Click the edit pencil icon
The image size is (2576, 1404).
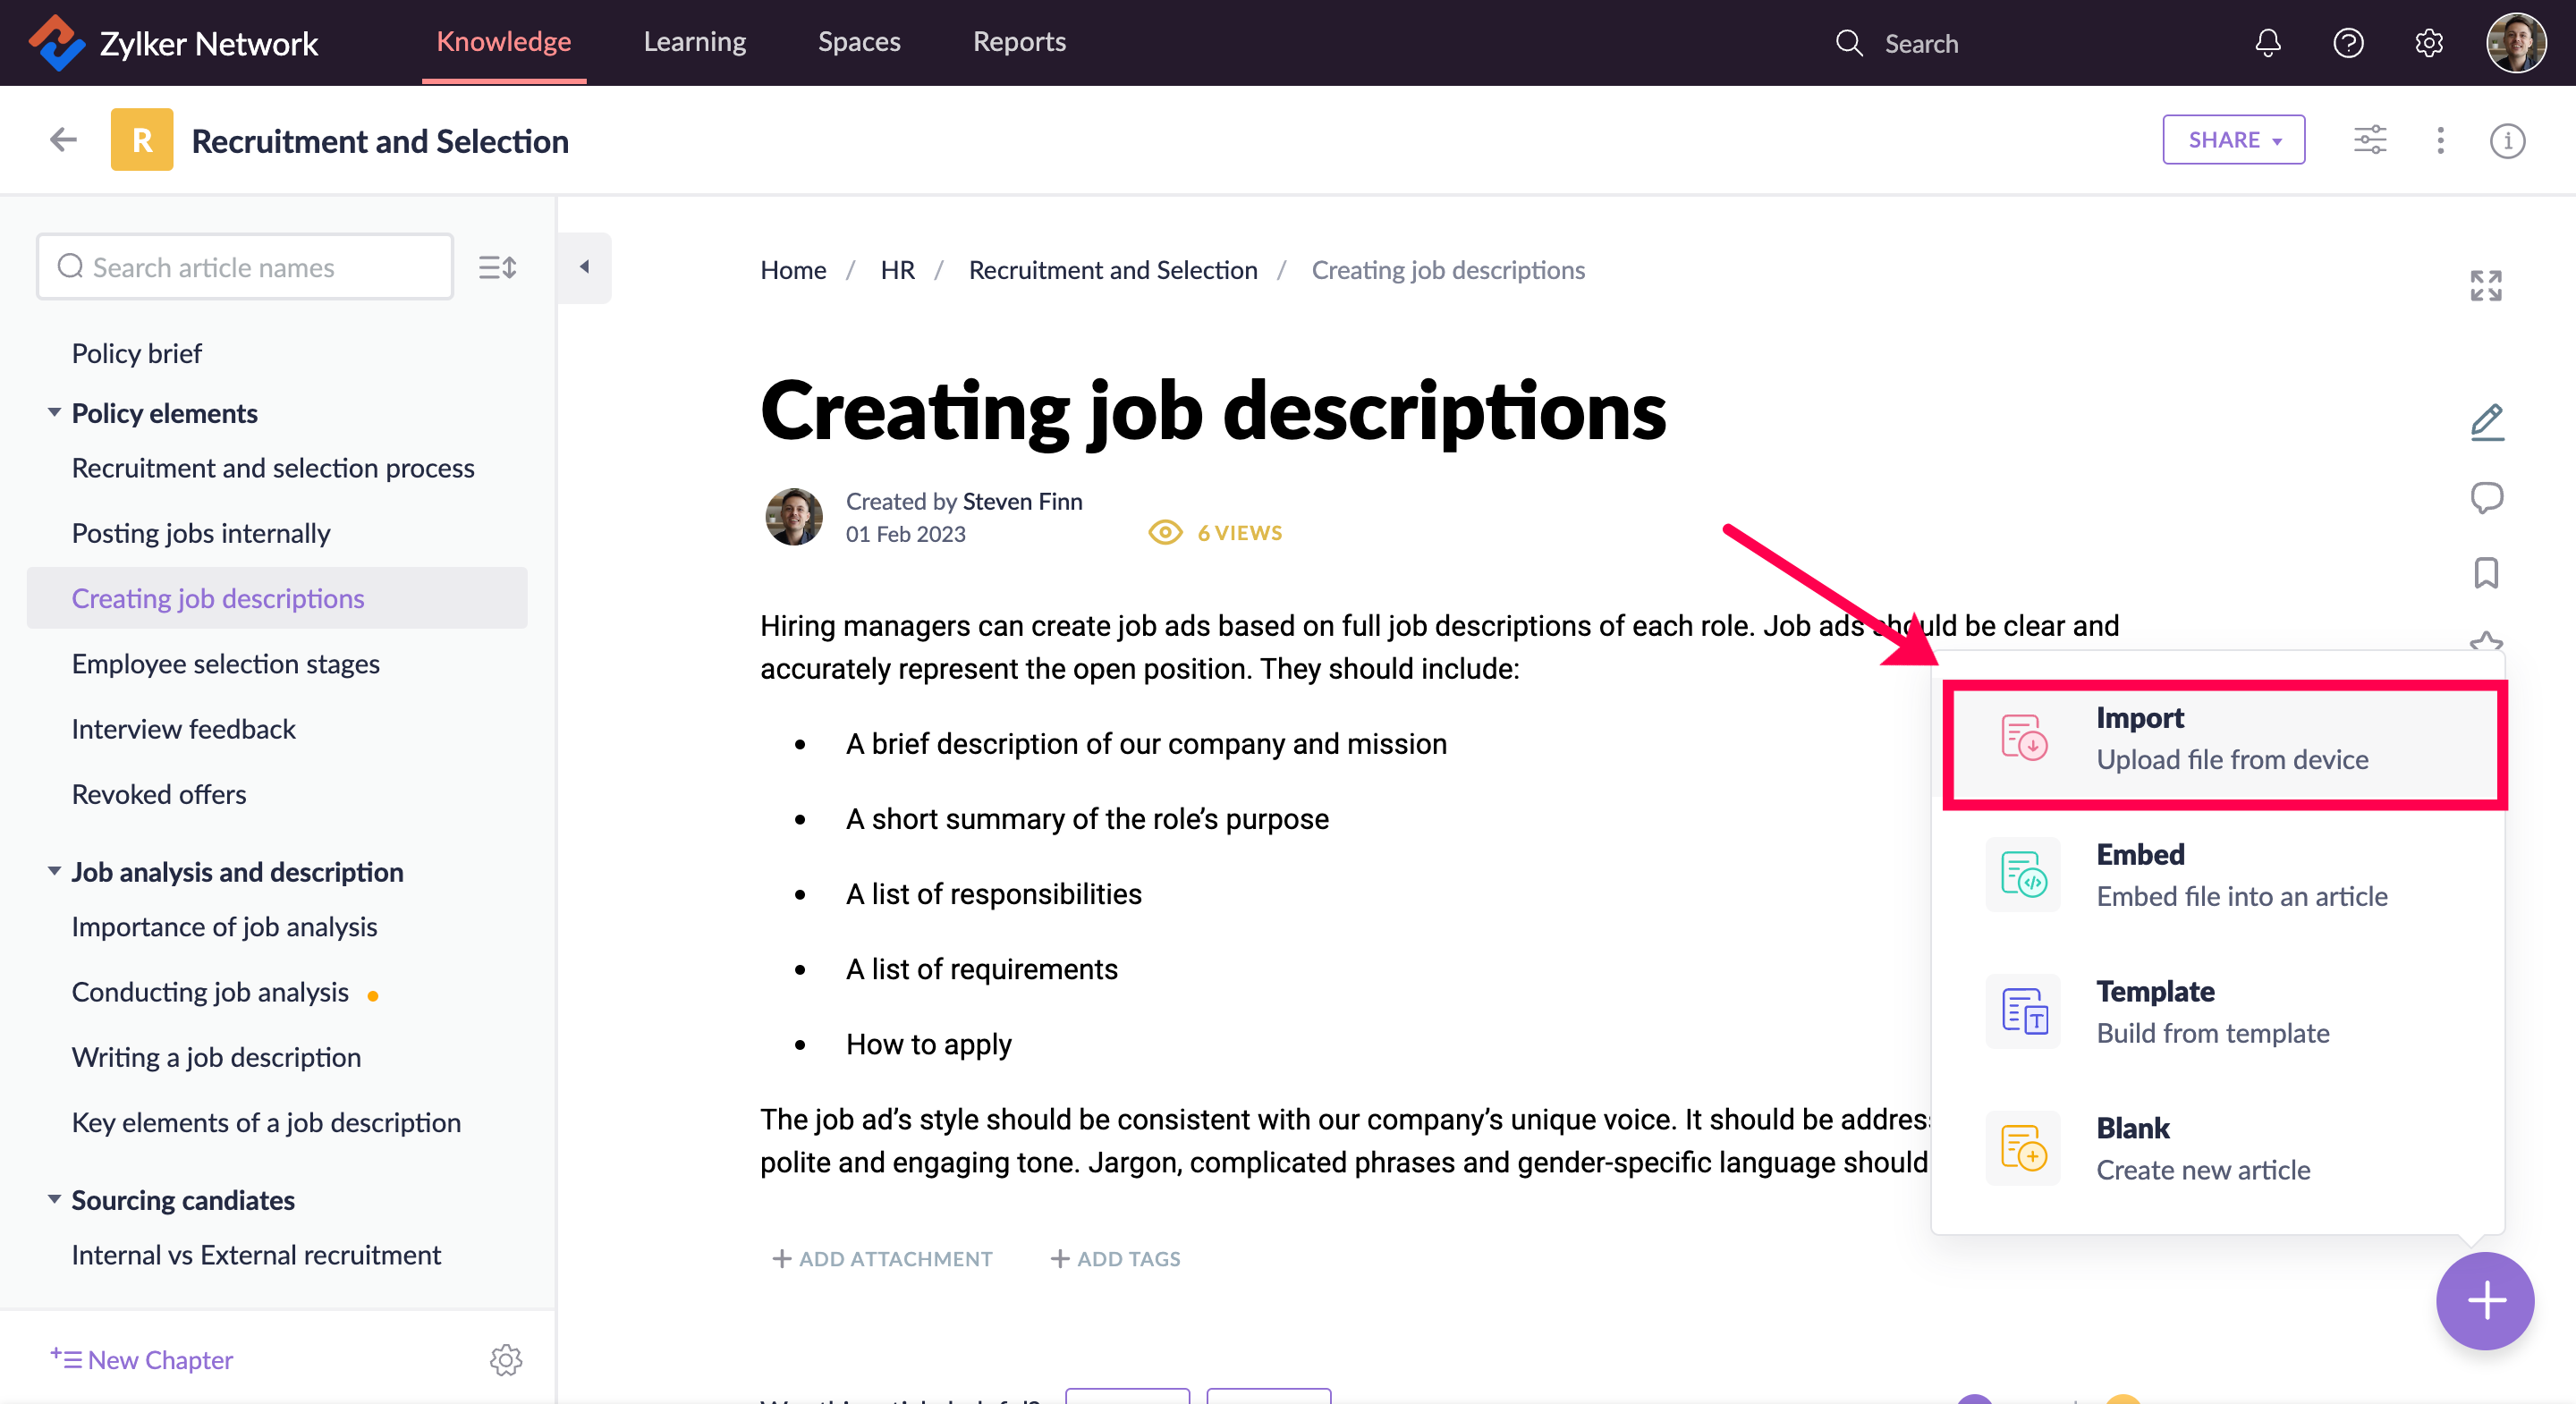click(2486, 422)
